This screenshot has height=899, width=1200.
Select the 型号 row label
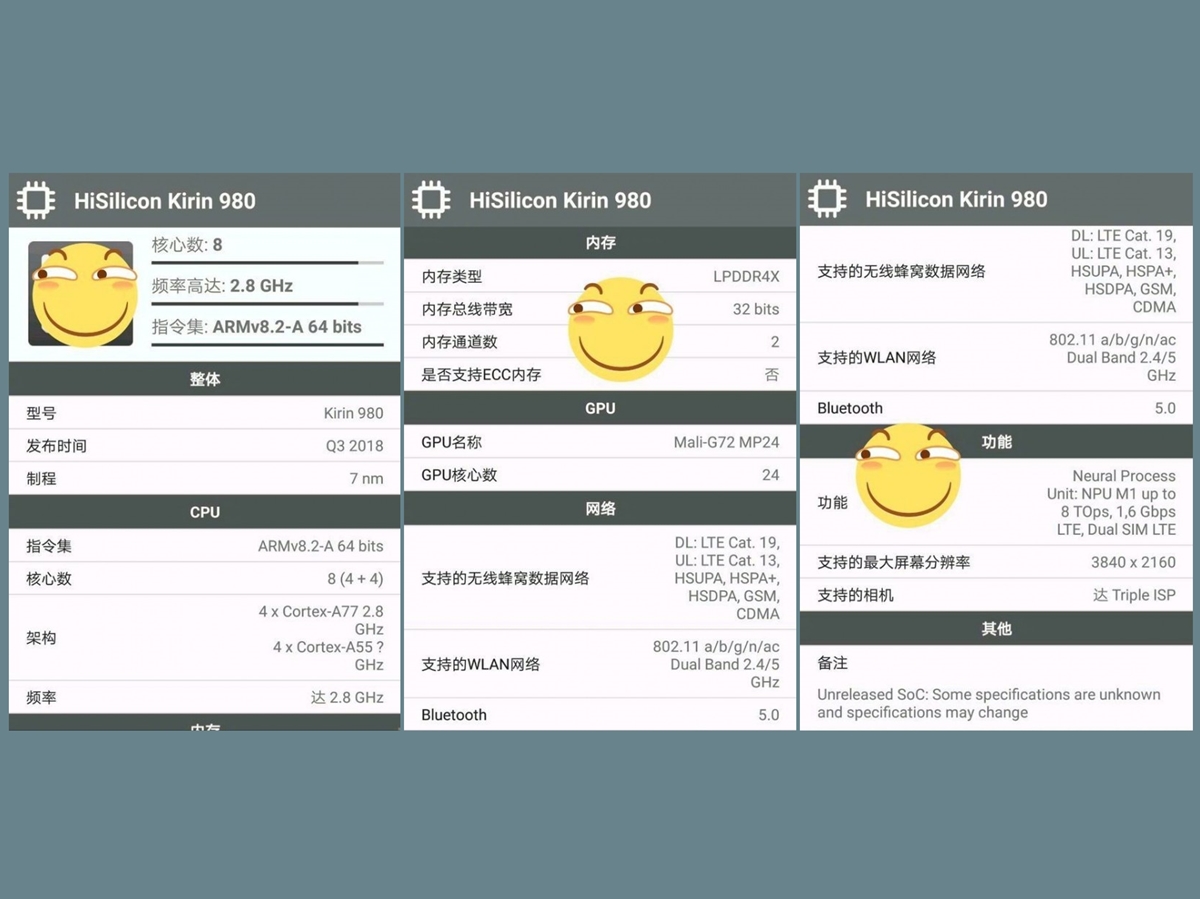(41, 413)
